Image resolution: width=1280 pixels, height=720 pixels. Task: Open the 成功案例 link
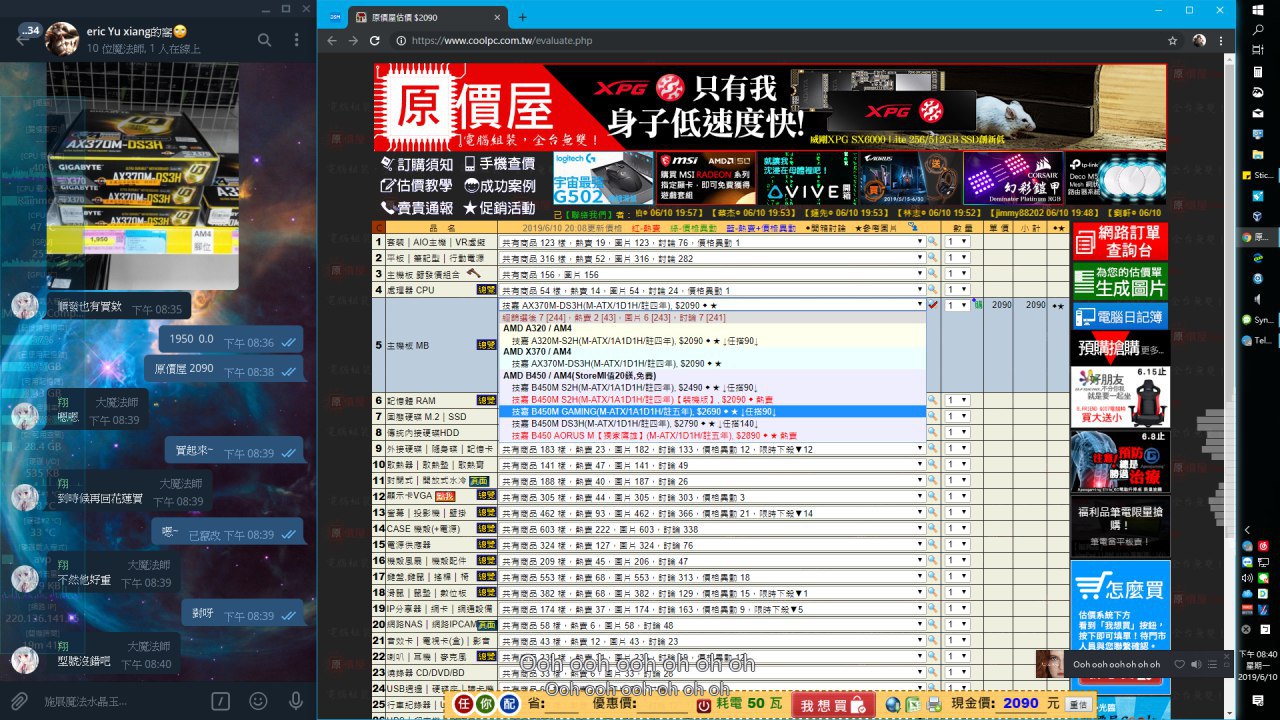click(x=500, y=186)
